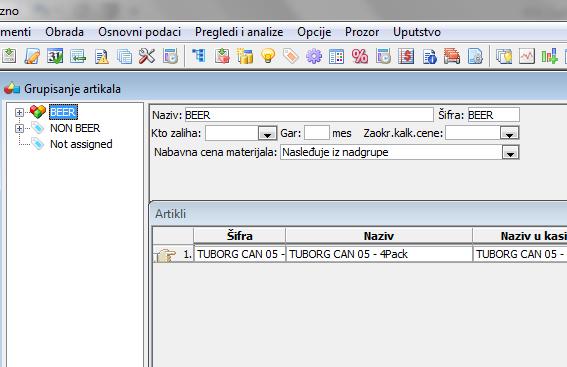Select the Šifra cell of row 1
Image resolution: width=567 pixels, height=367 pixels.
point(239,254)
